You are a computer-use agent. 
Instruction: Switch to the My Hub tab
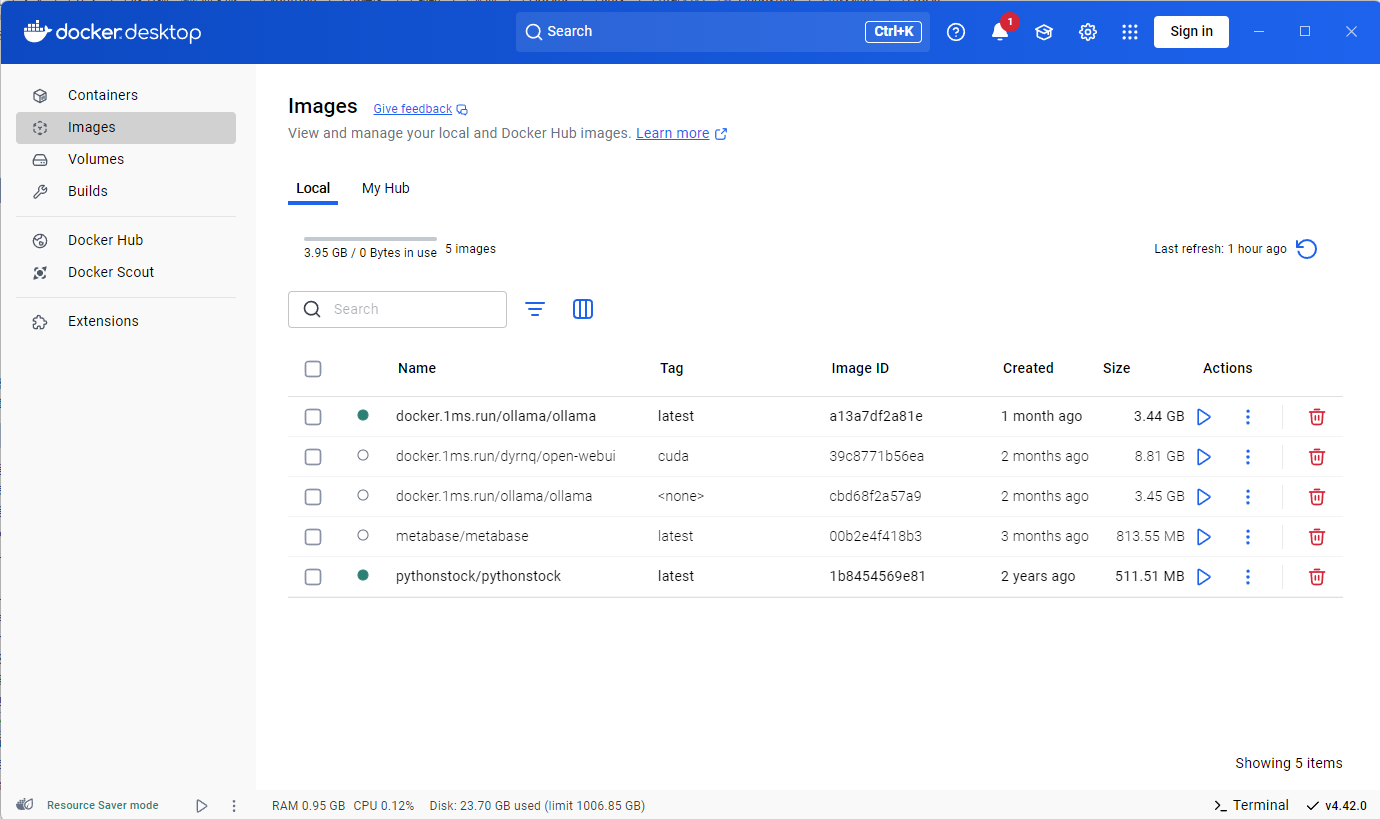(386, 188)
